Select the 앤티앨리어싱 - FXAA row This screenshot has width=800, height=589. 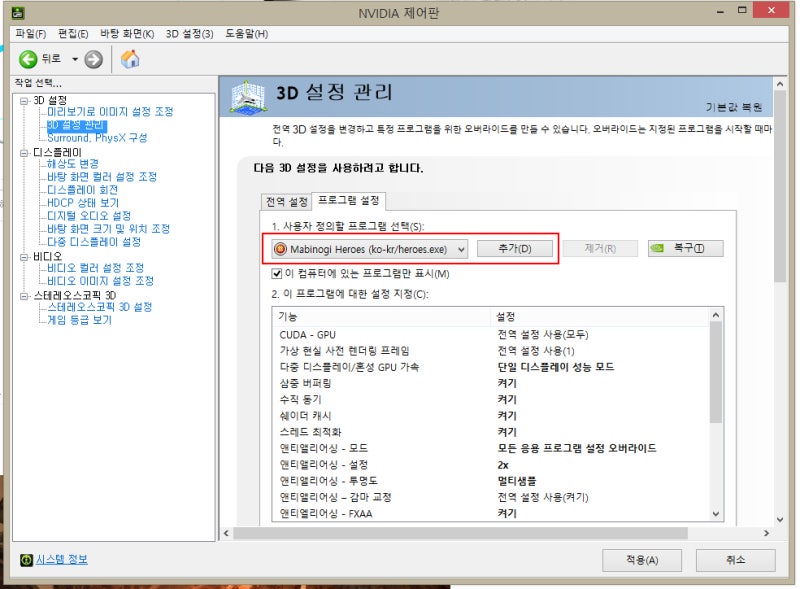click(x=491, y=513)
